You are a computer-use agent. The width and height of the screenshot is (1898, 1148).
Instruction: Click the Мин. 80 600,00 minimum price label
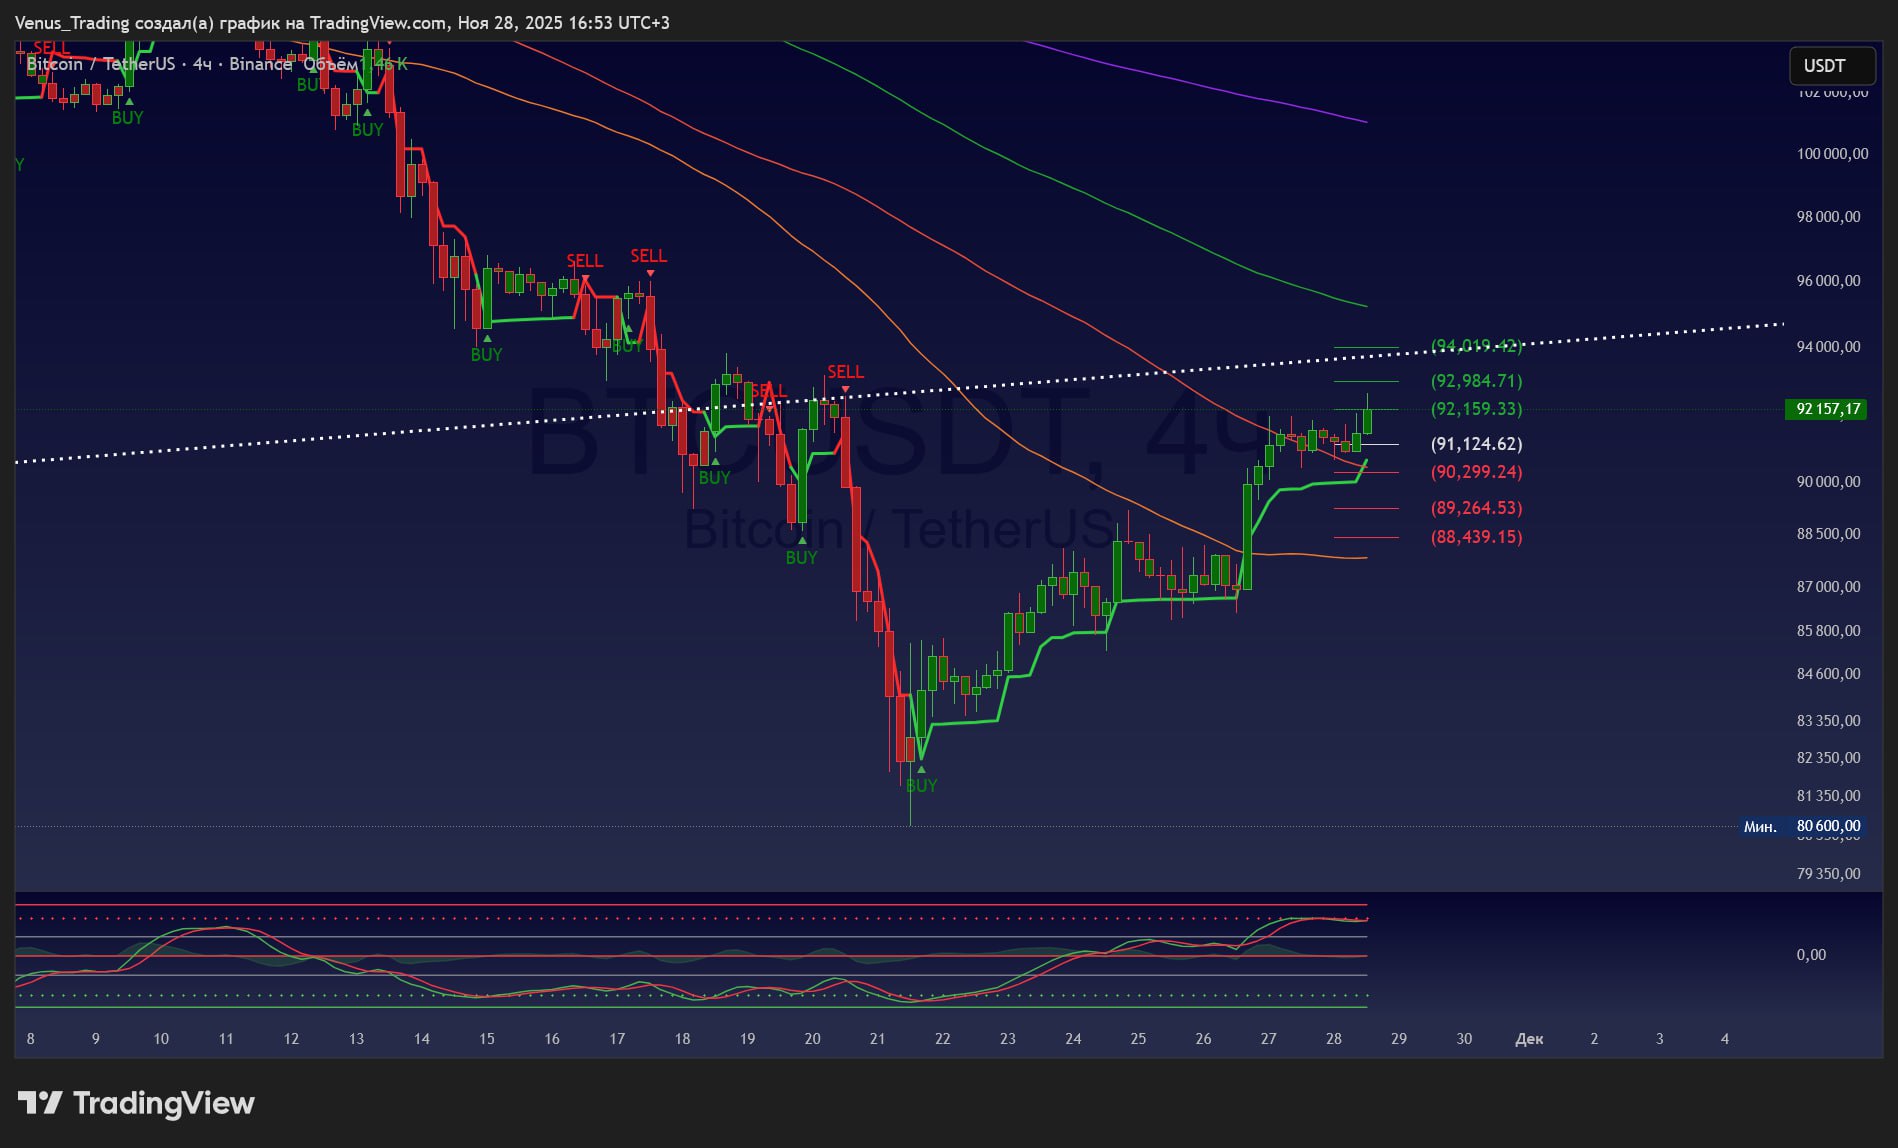point(1802,826)
